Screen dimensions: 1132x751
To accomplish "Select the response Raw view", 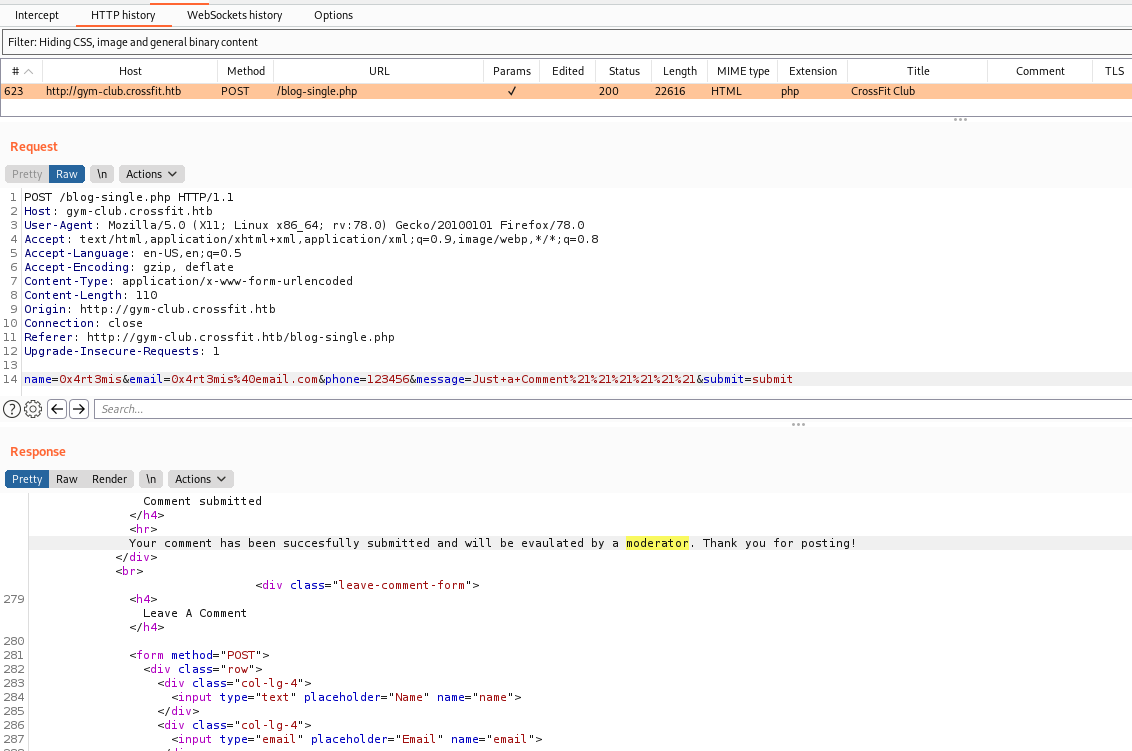I will click(x=67, y=479).
